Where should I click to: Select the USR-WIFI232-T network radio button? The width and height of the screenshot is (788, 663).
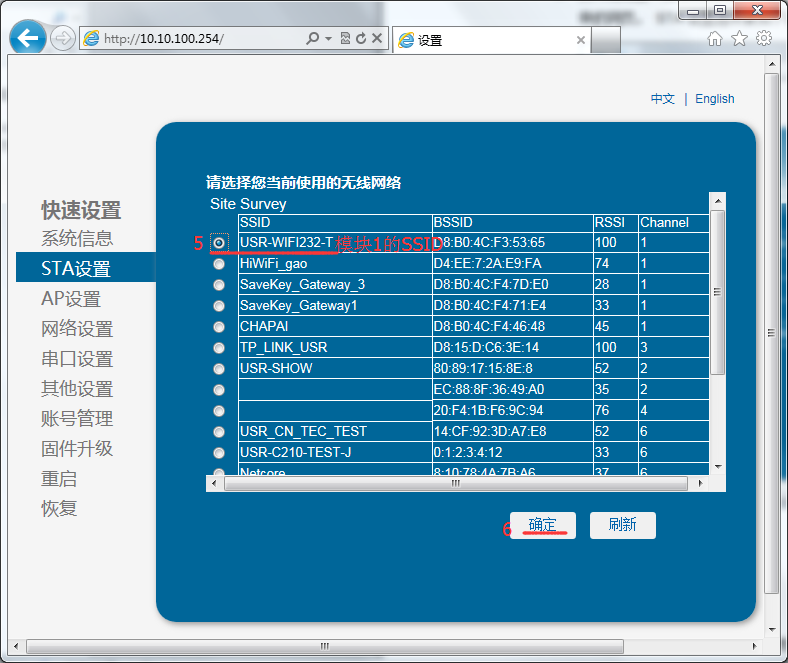[x=219, y=242]
